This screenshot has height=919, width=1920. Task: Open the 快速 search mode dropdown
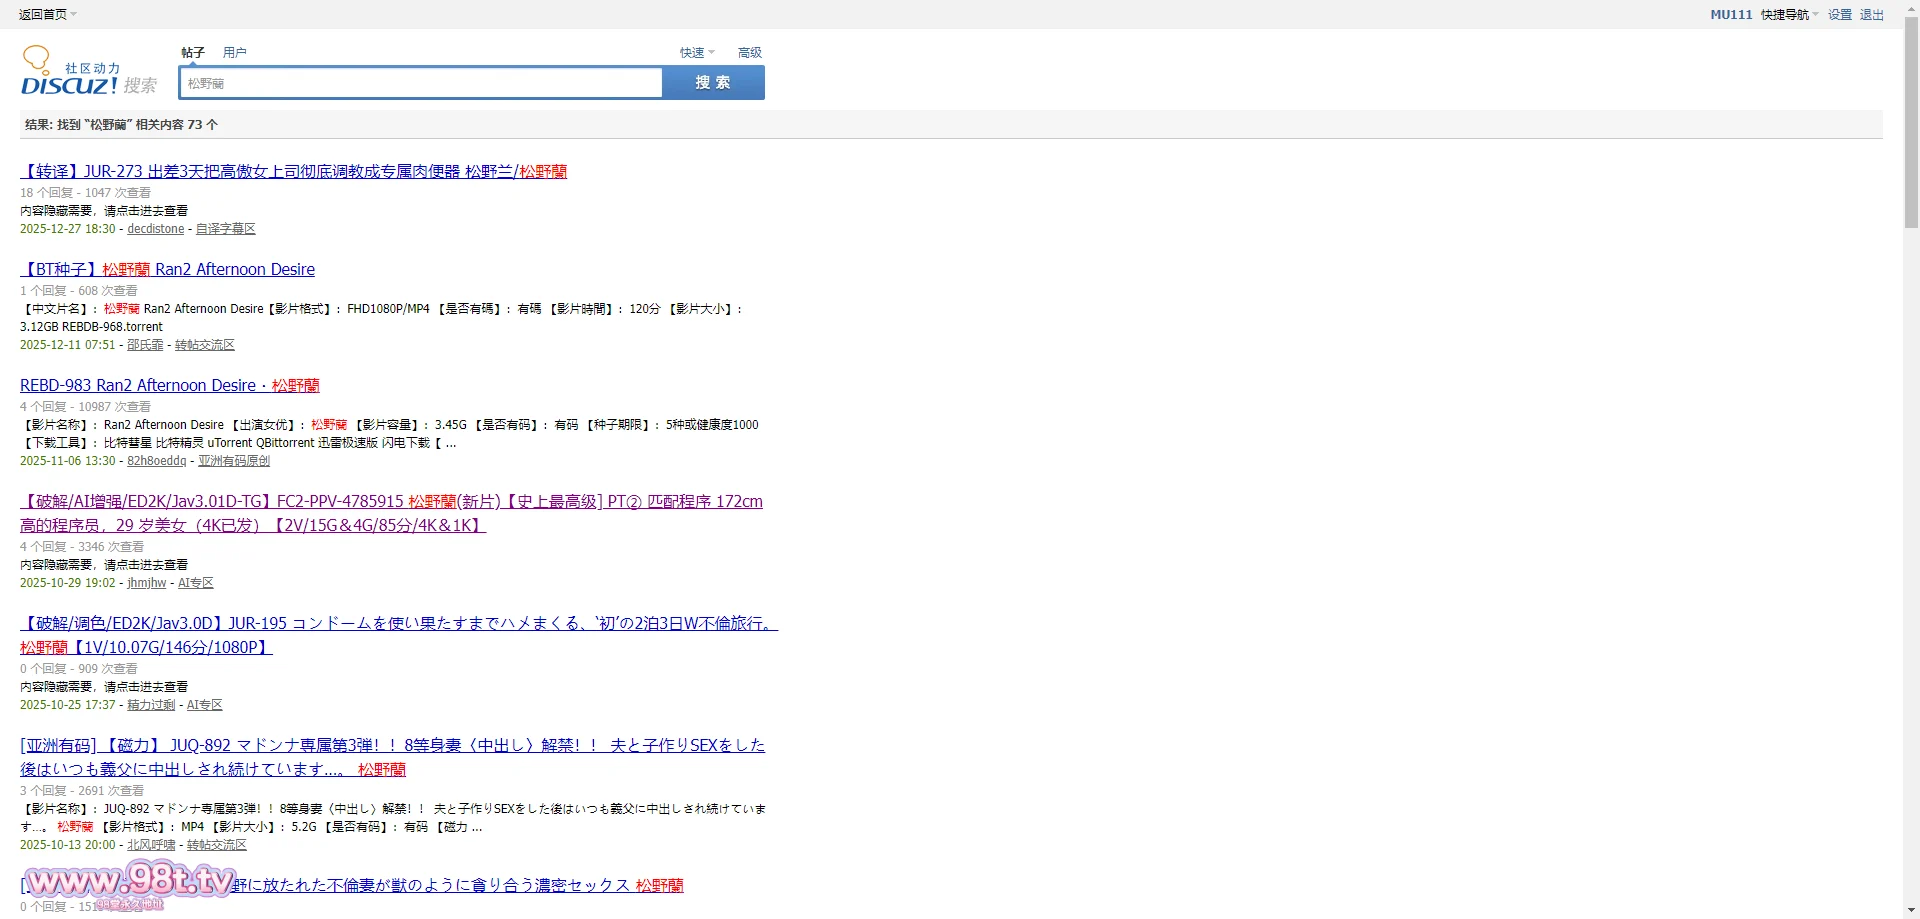pyautogui.click(x=696, y=52)
